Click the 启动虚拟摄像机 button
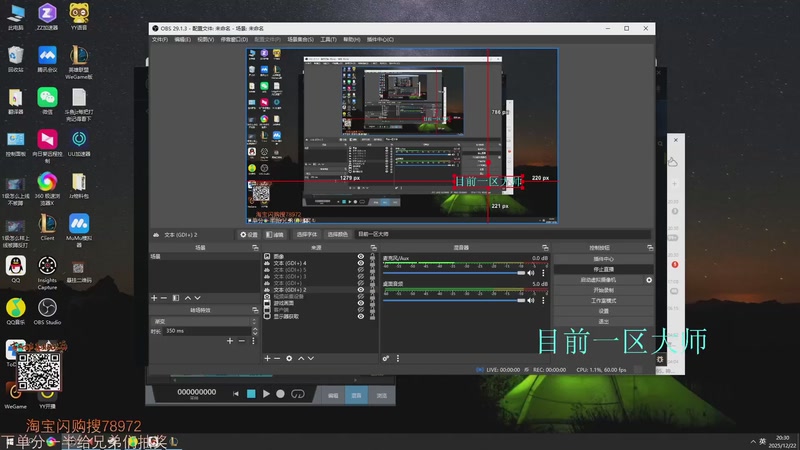 click(x=598, y=280)
